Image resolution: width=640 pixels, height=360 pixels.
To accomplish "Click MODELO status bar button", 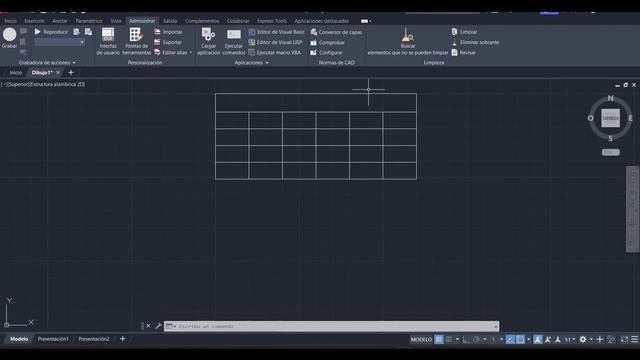I will tap(421, 340).
